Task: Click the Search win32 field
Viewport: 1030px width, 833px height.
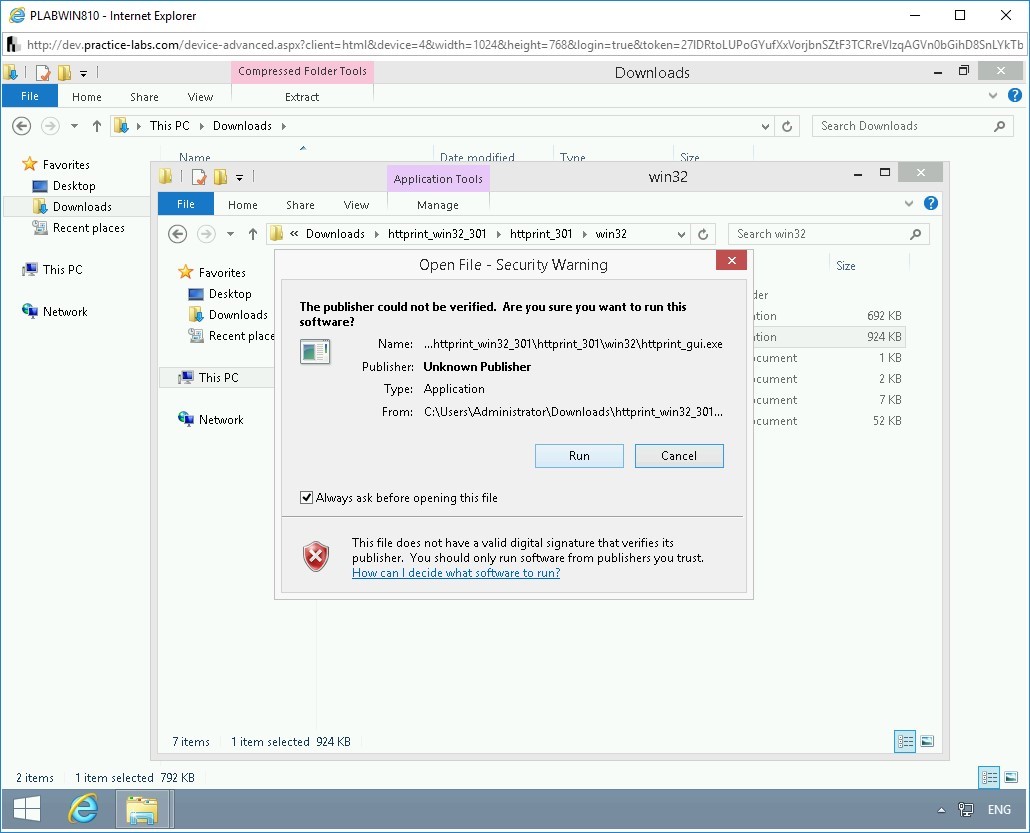Action: (x=820, y=234)
